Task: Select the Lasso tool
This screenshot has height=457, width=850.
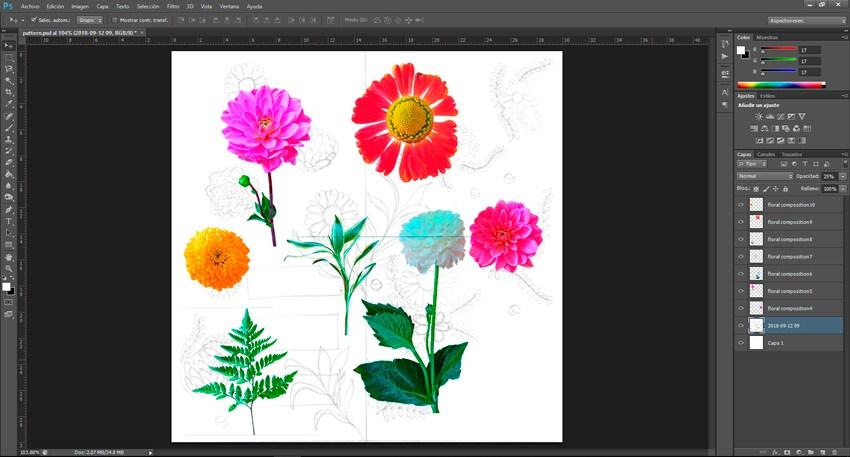Action: [x=9, y=69]
